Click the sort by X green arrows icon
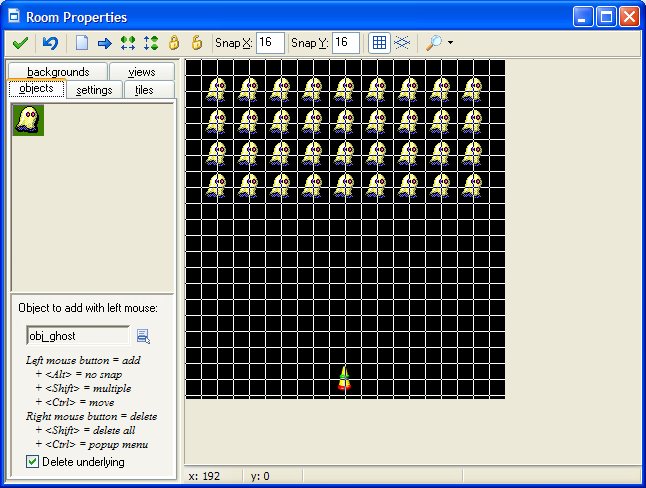Viewport: 646px width, 488px height. tap(128, 43)
